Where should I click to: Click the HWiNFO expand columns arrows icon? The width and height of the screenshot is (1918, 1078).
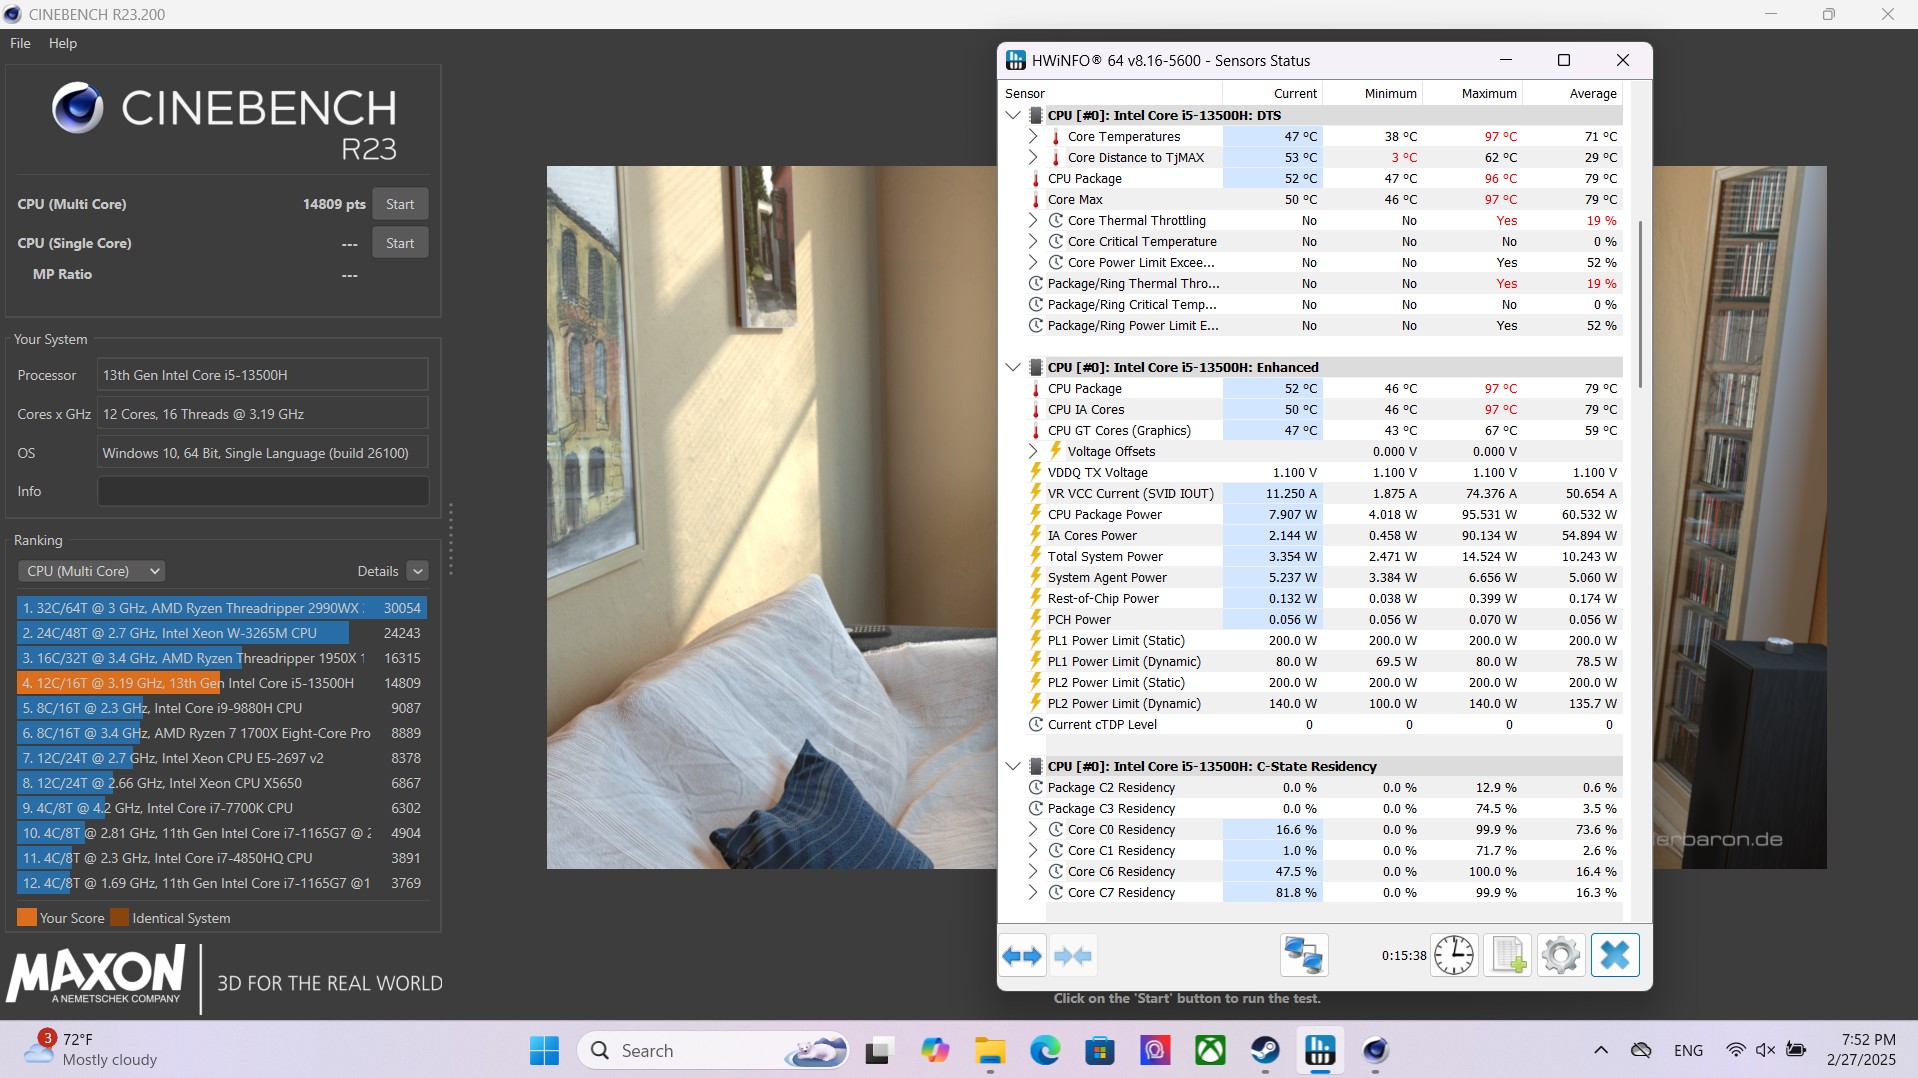click(1022, 956)
